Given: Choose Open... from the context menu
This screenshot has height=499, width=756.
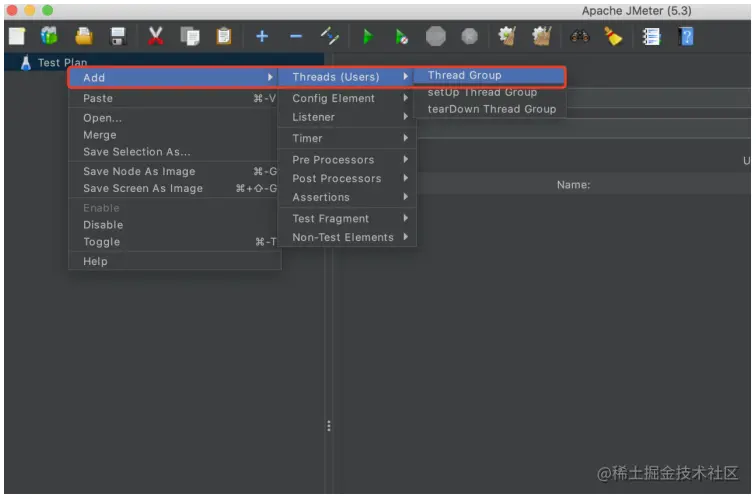Looking at the screenshot, I should click(x=174, y=118).
